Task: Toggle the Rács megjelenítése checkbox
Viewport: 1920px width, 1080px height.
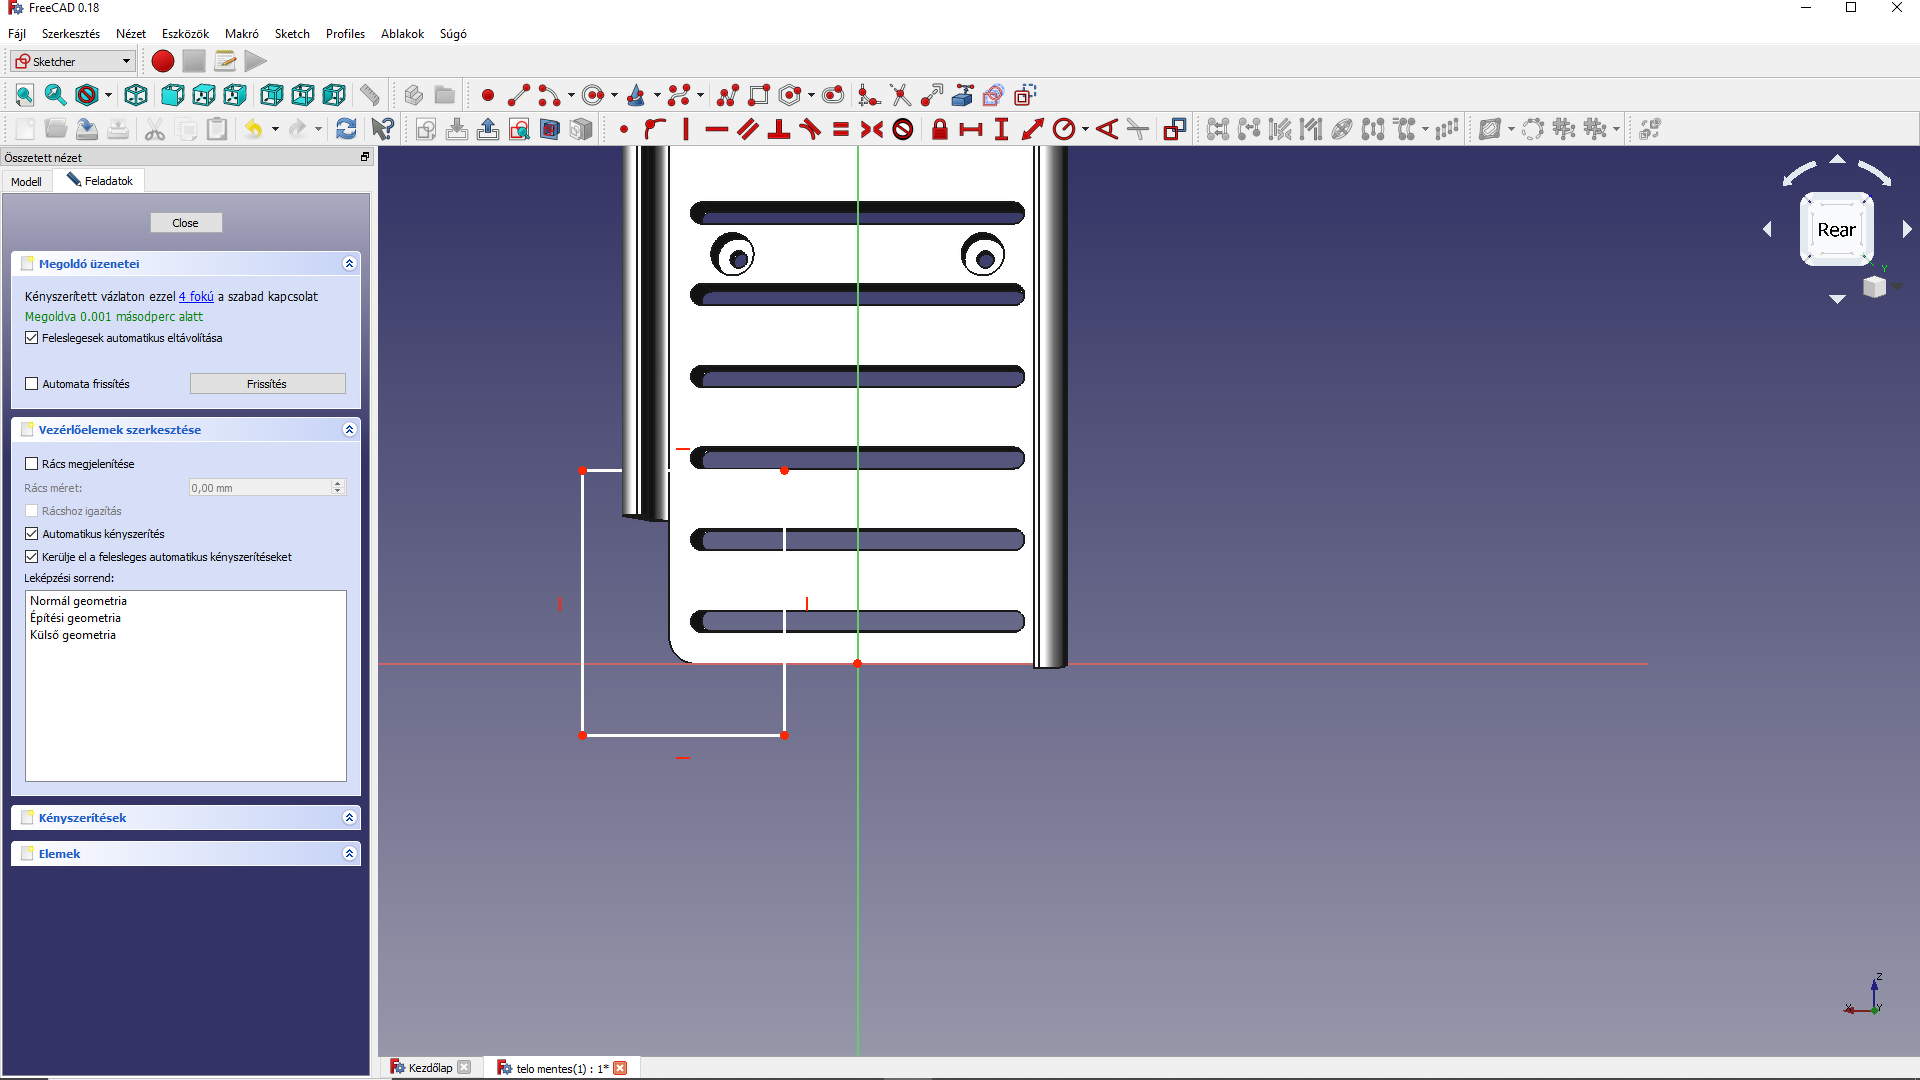Action: point(32,464)
